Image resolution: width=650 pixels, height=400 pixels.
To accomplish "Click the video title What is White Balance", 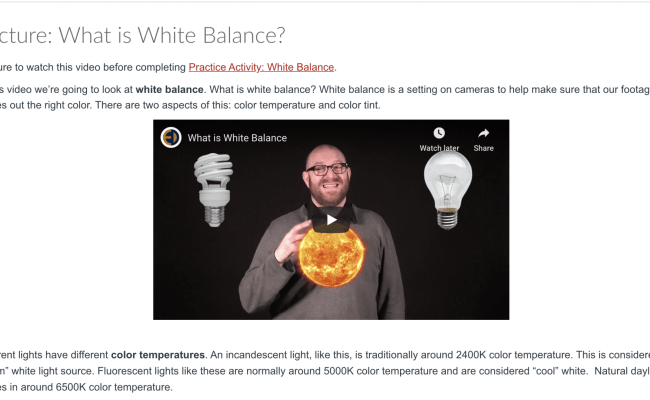I will click(x=237, y=138).
